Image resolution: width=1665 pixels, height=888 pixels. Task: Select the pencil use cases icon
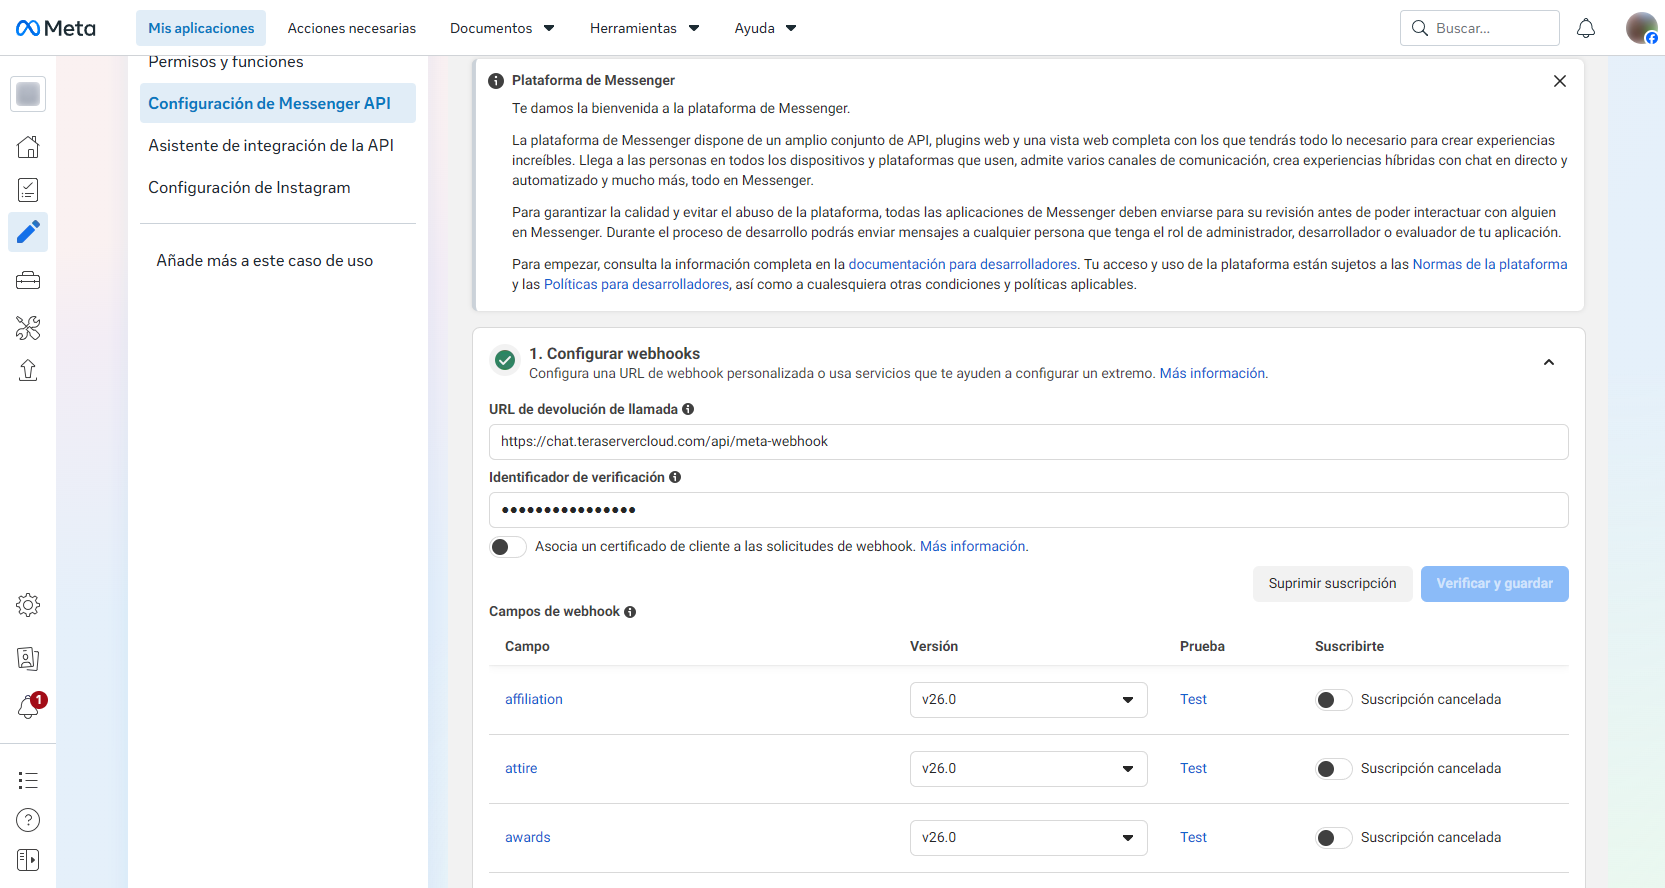click(x=28, y=232)
